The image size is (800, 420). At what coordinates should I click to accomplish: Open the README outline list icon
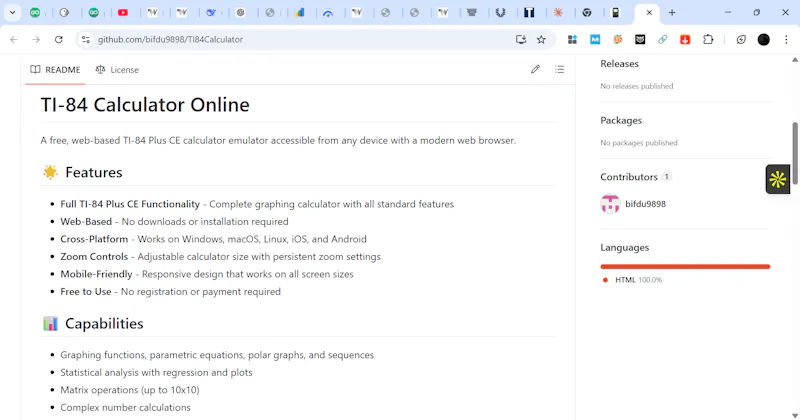pyautogui.click(x=560, y=69)
